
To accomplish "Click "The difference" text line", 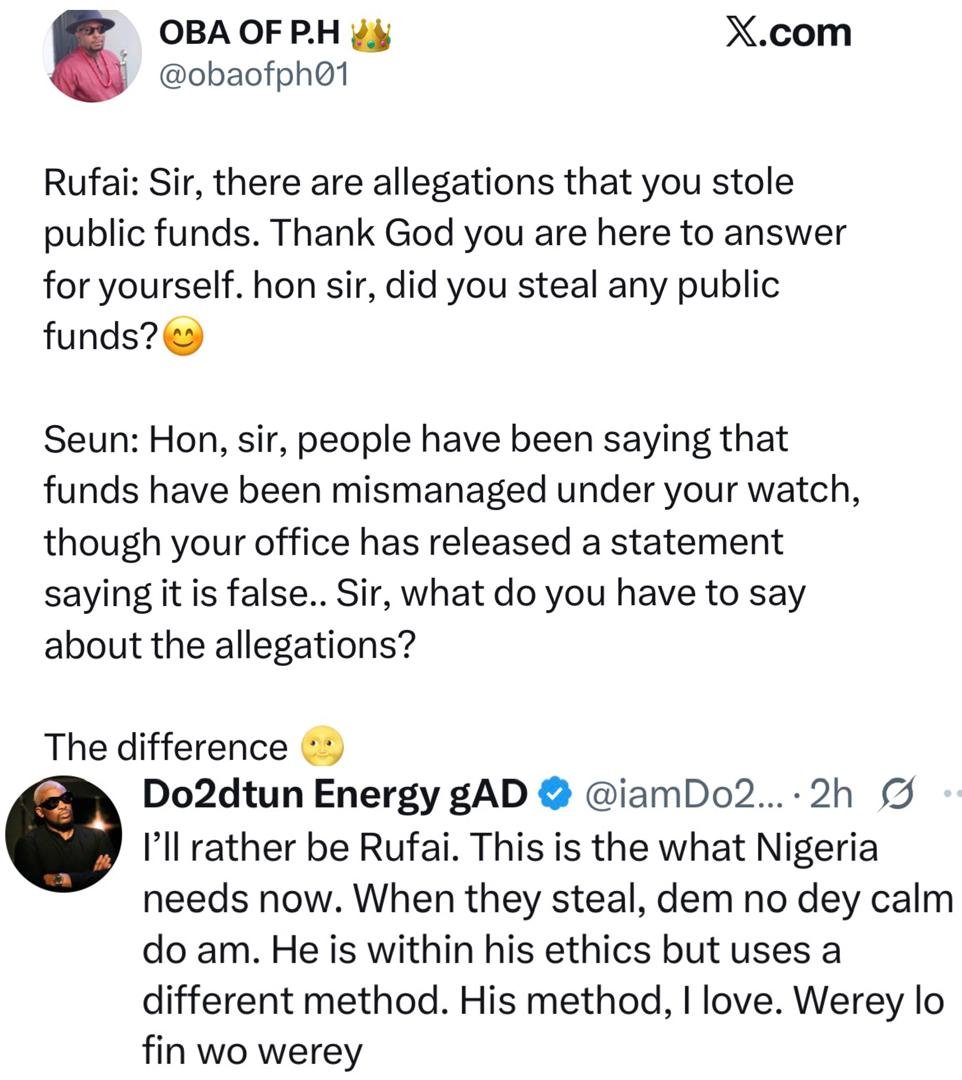I will (x=166, y=747).
